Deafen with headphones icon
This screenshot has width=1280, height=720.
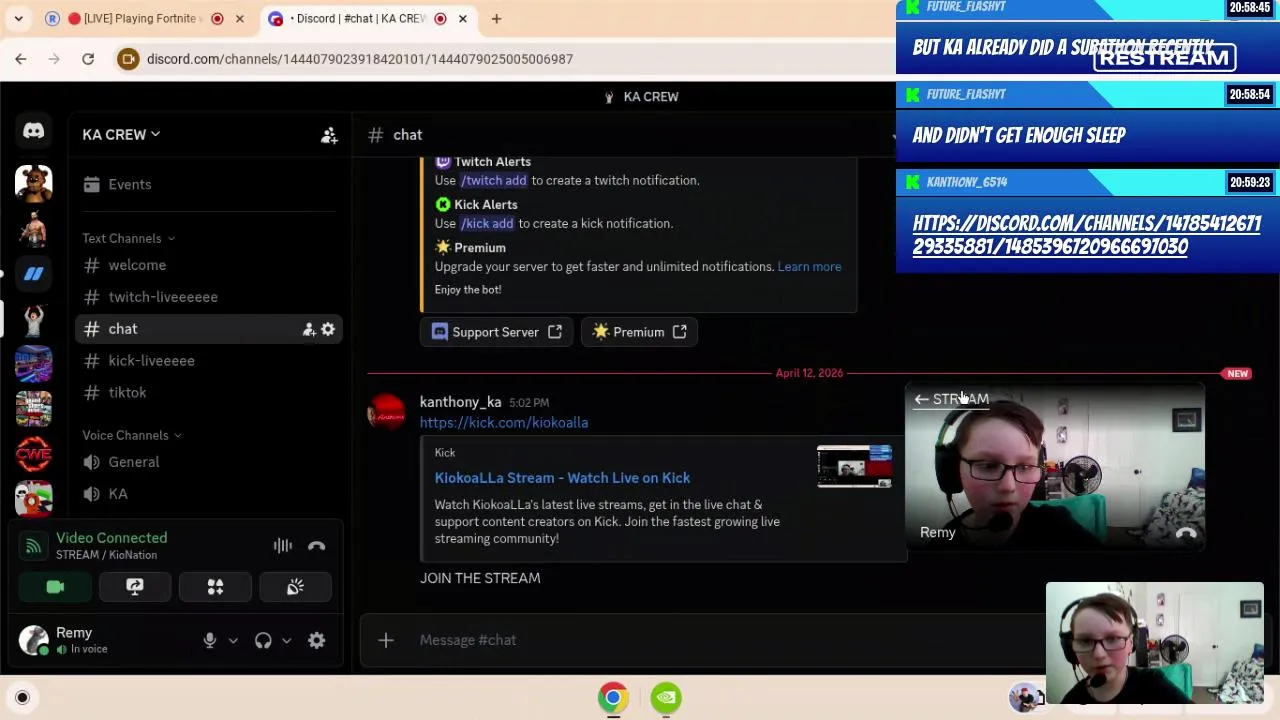point(263,641)
